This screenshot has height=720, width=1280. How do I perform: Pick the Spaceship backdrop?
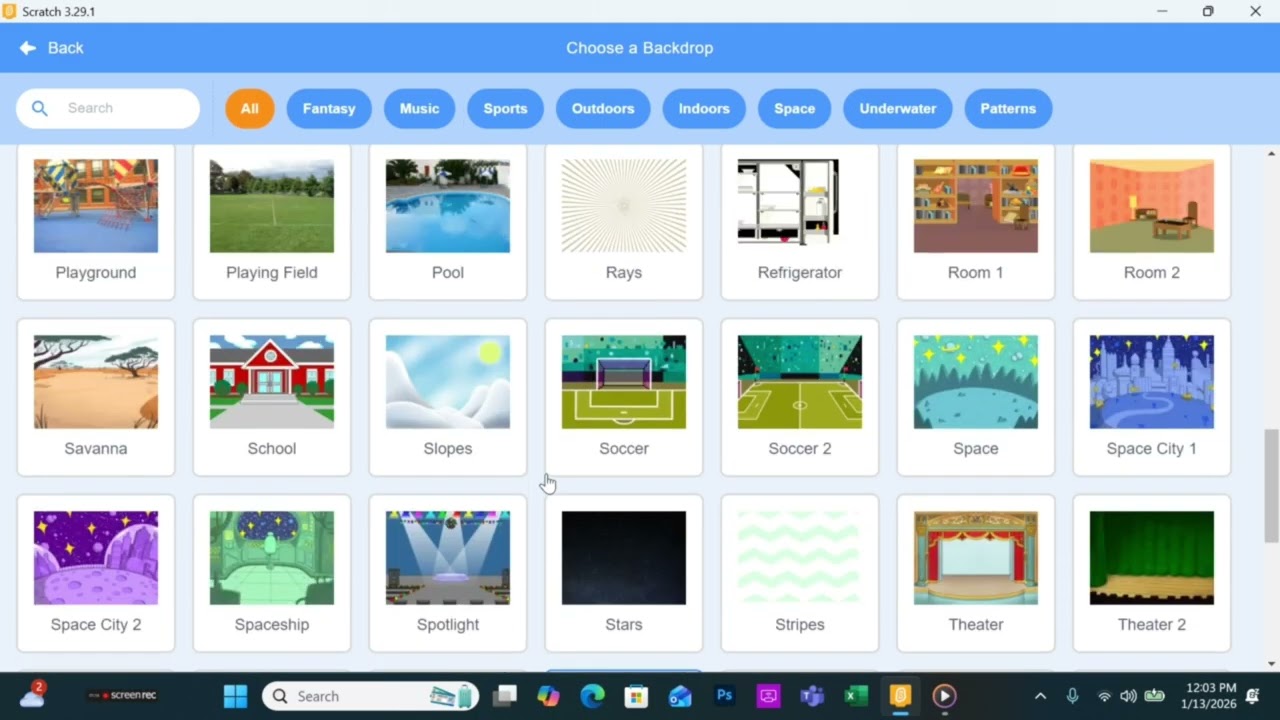(x=272, y=573)
